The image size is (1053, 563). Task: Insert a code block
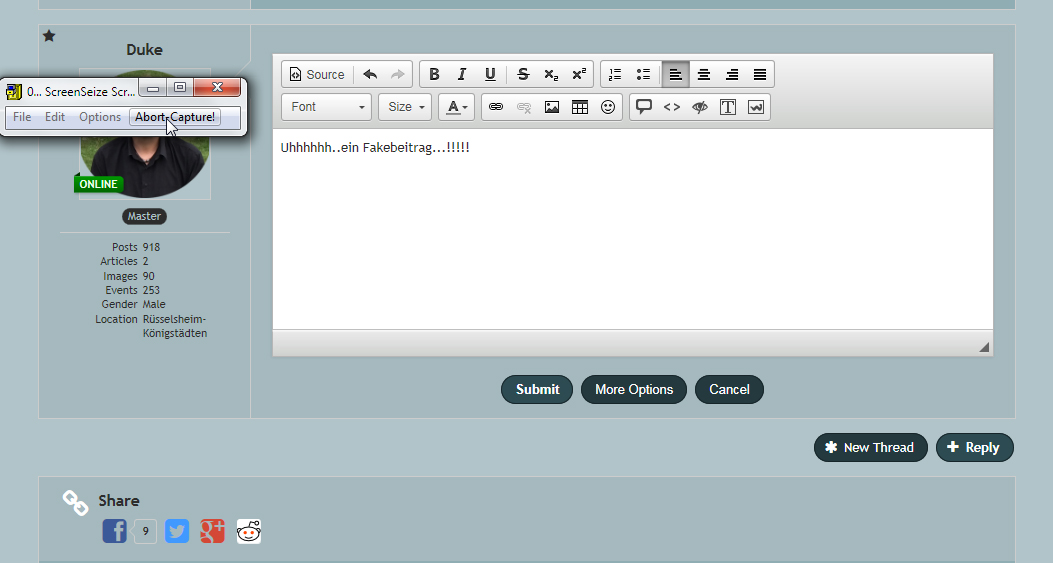(x=672, y=107)
